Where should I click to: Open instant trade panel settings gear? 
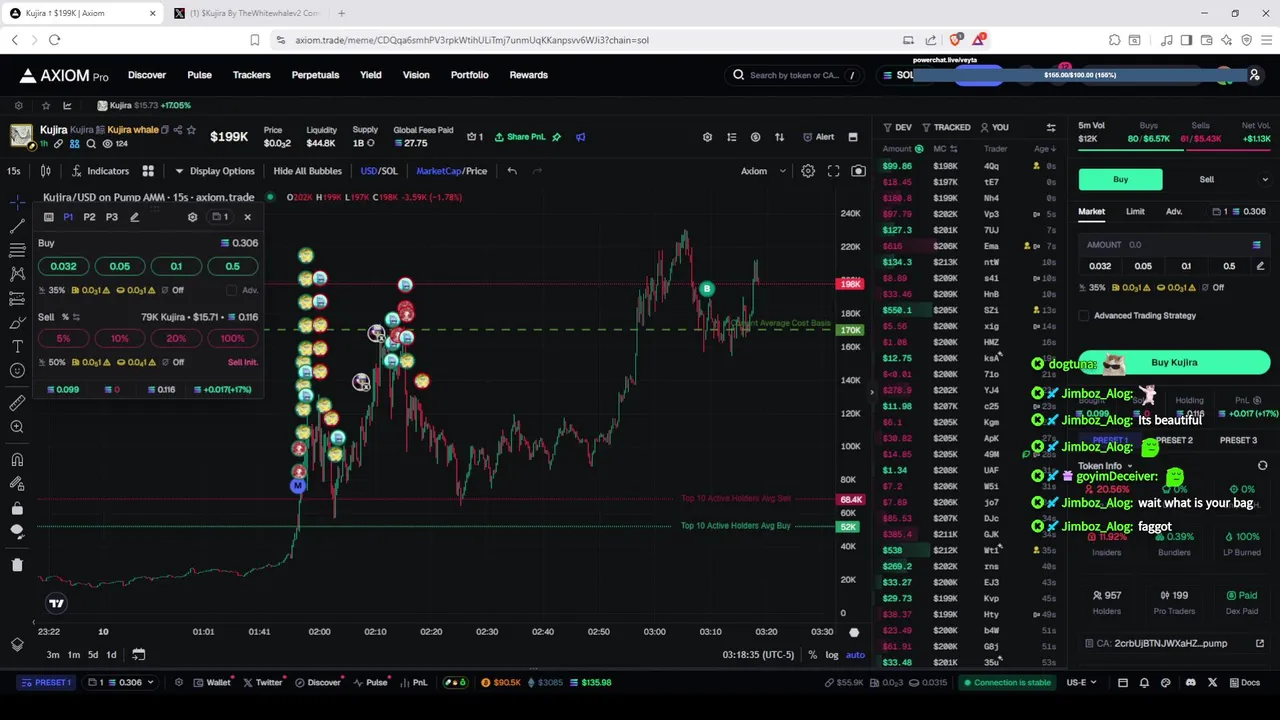click(192, 217)
